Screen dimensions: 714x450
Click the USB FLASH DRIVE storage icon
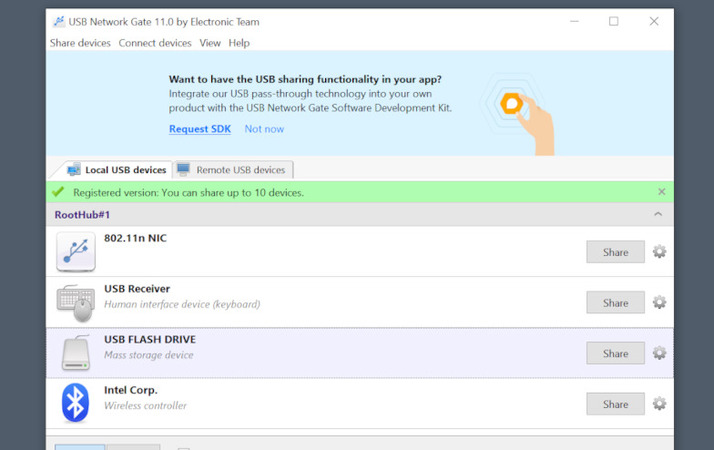[x=76, y=353]
